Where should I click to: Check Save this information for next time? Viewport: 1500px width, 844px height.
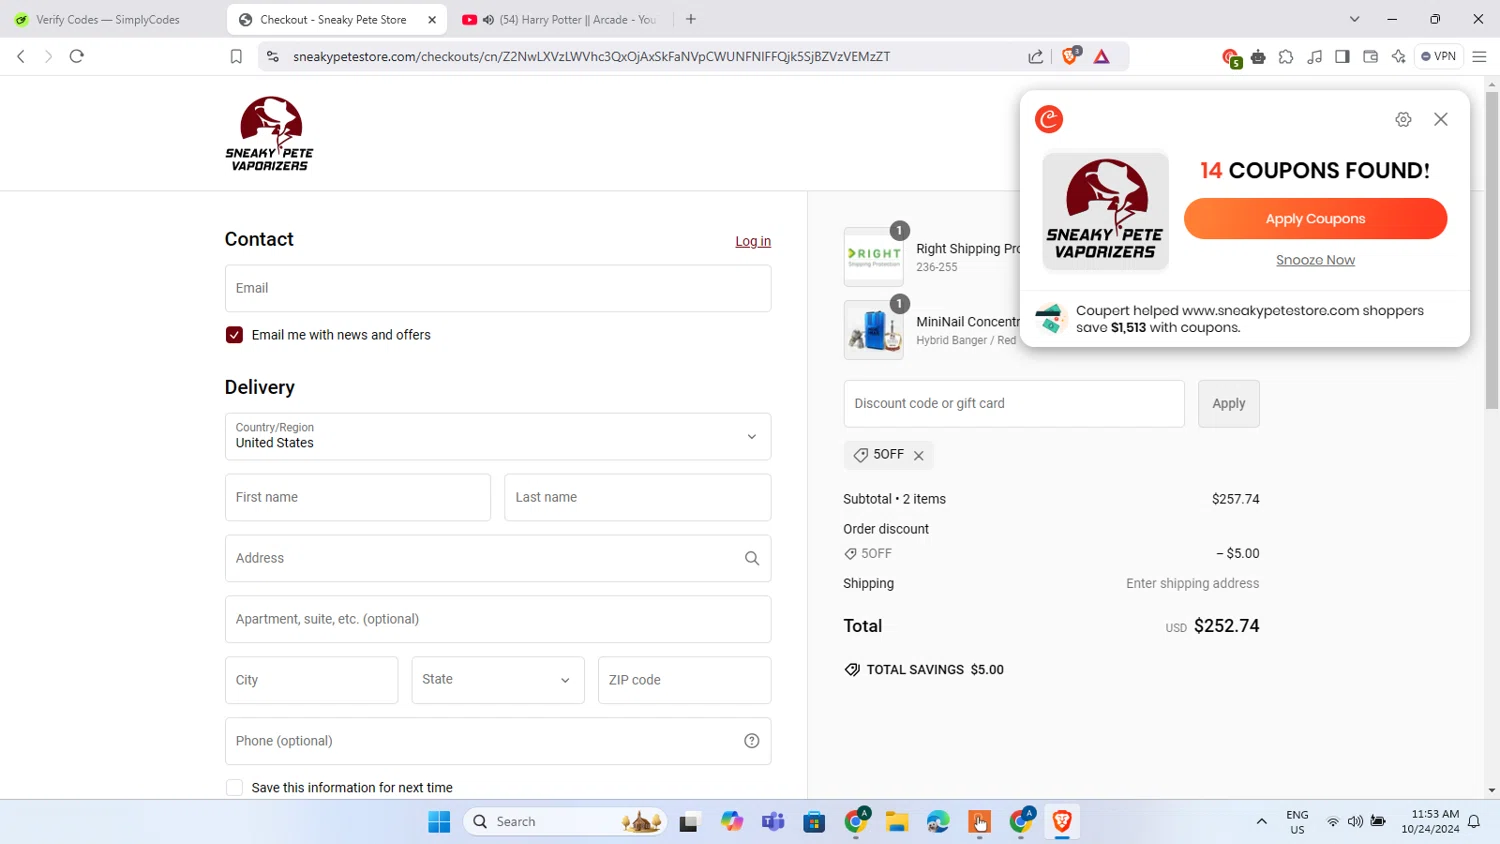click(x=234, y=788)
